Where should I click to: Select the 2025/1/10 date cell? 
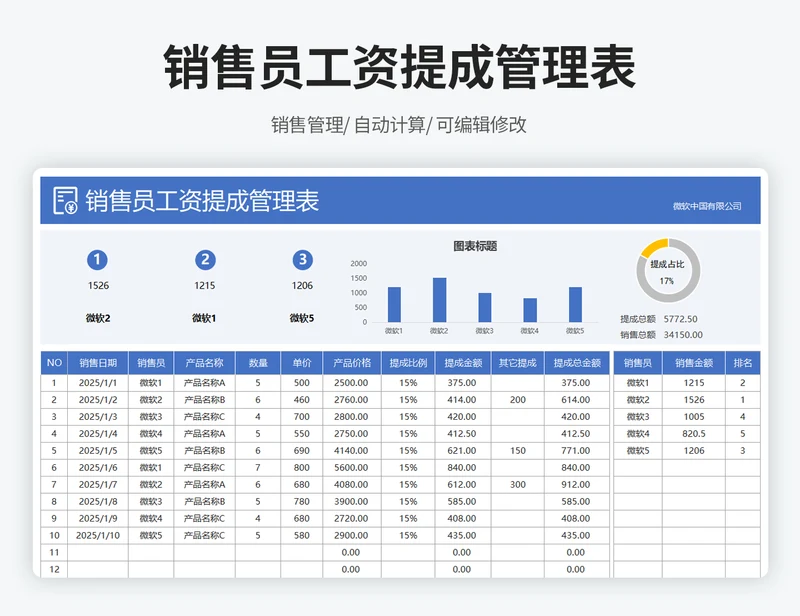click(x=98, y=535)
